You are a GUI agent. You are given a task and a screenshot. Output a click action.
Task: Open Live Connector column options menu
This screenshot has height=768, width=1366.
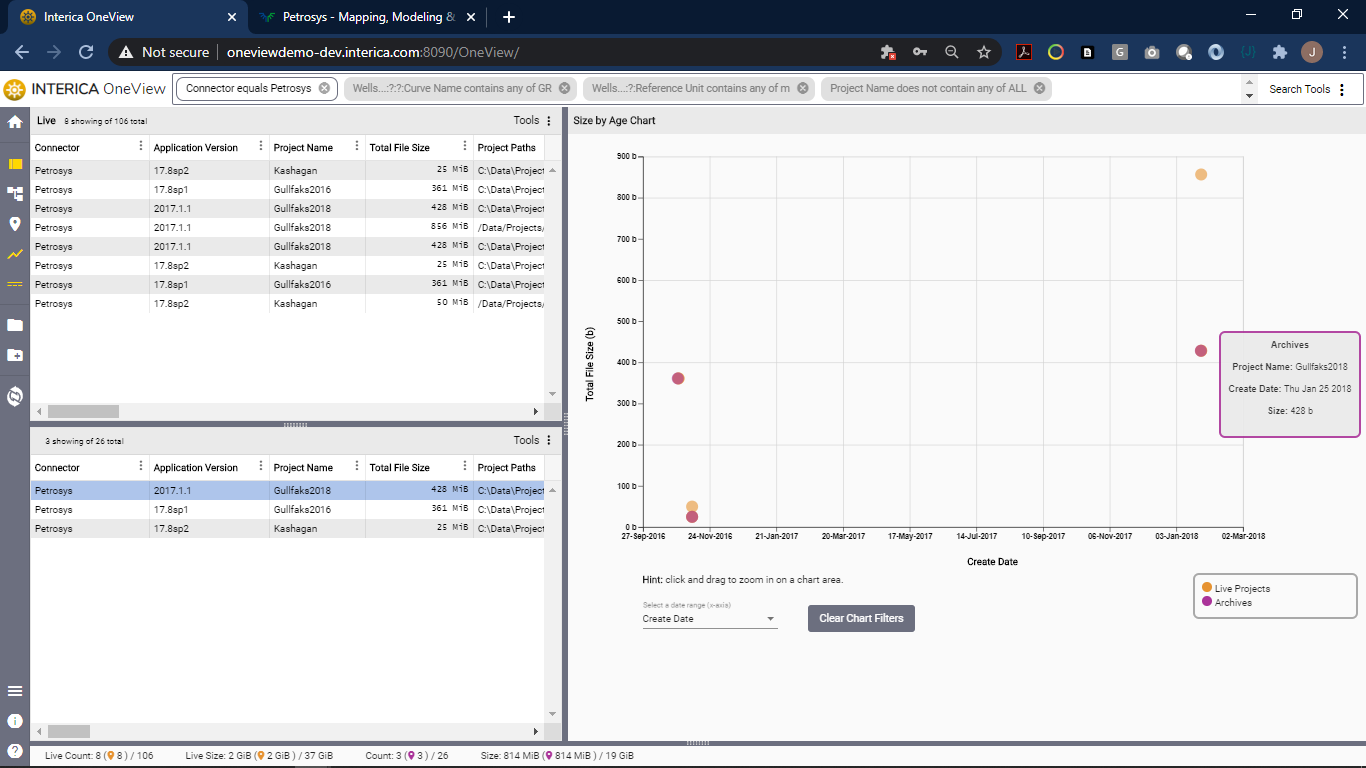(x=140, y=147)
